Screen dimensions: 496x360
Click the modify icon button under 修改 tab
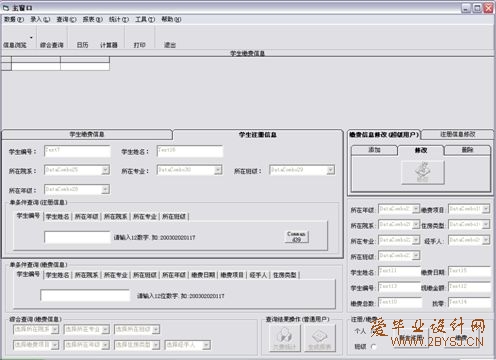pos(423,172)
